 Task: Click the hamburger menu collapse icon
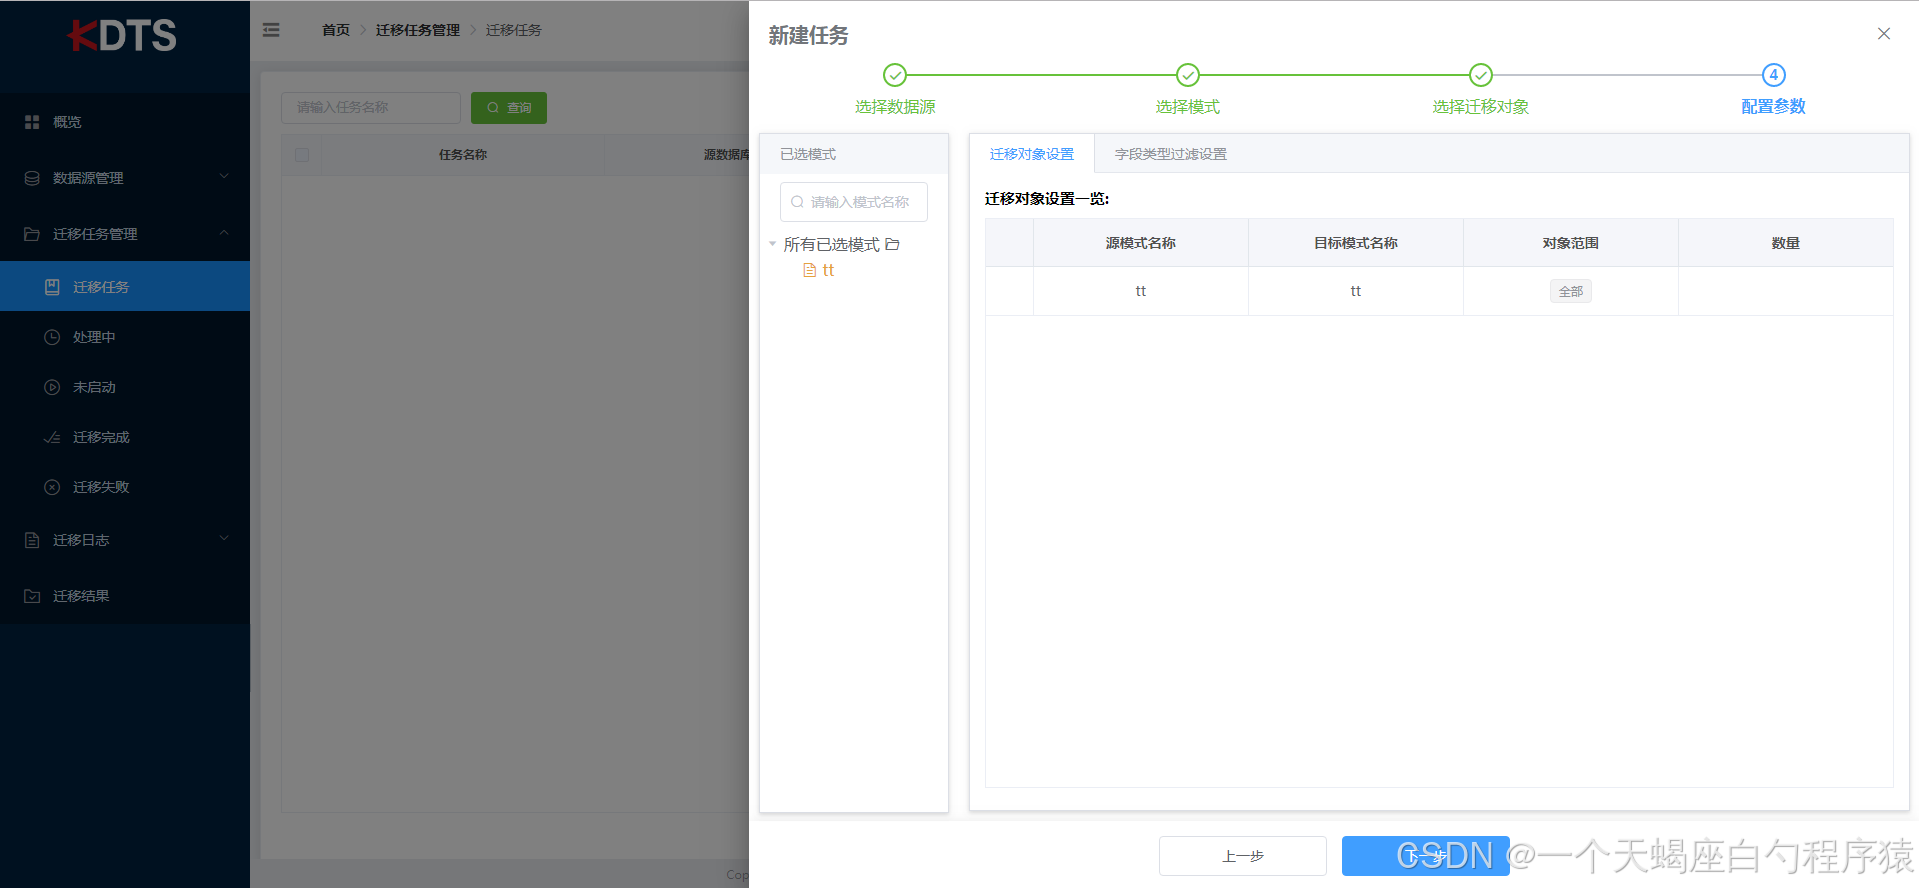click(271, 30)
